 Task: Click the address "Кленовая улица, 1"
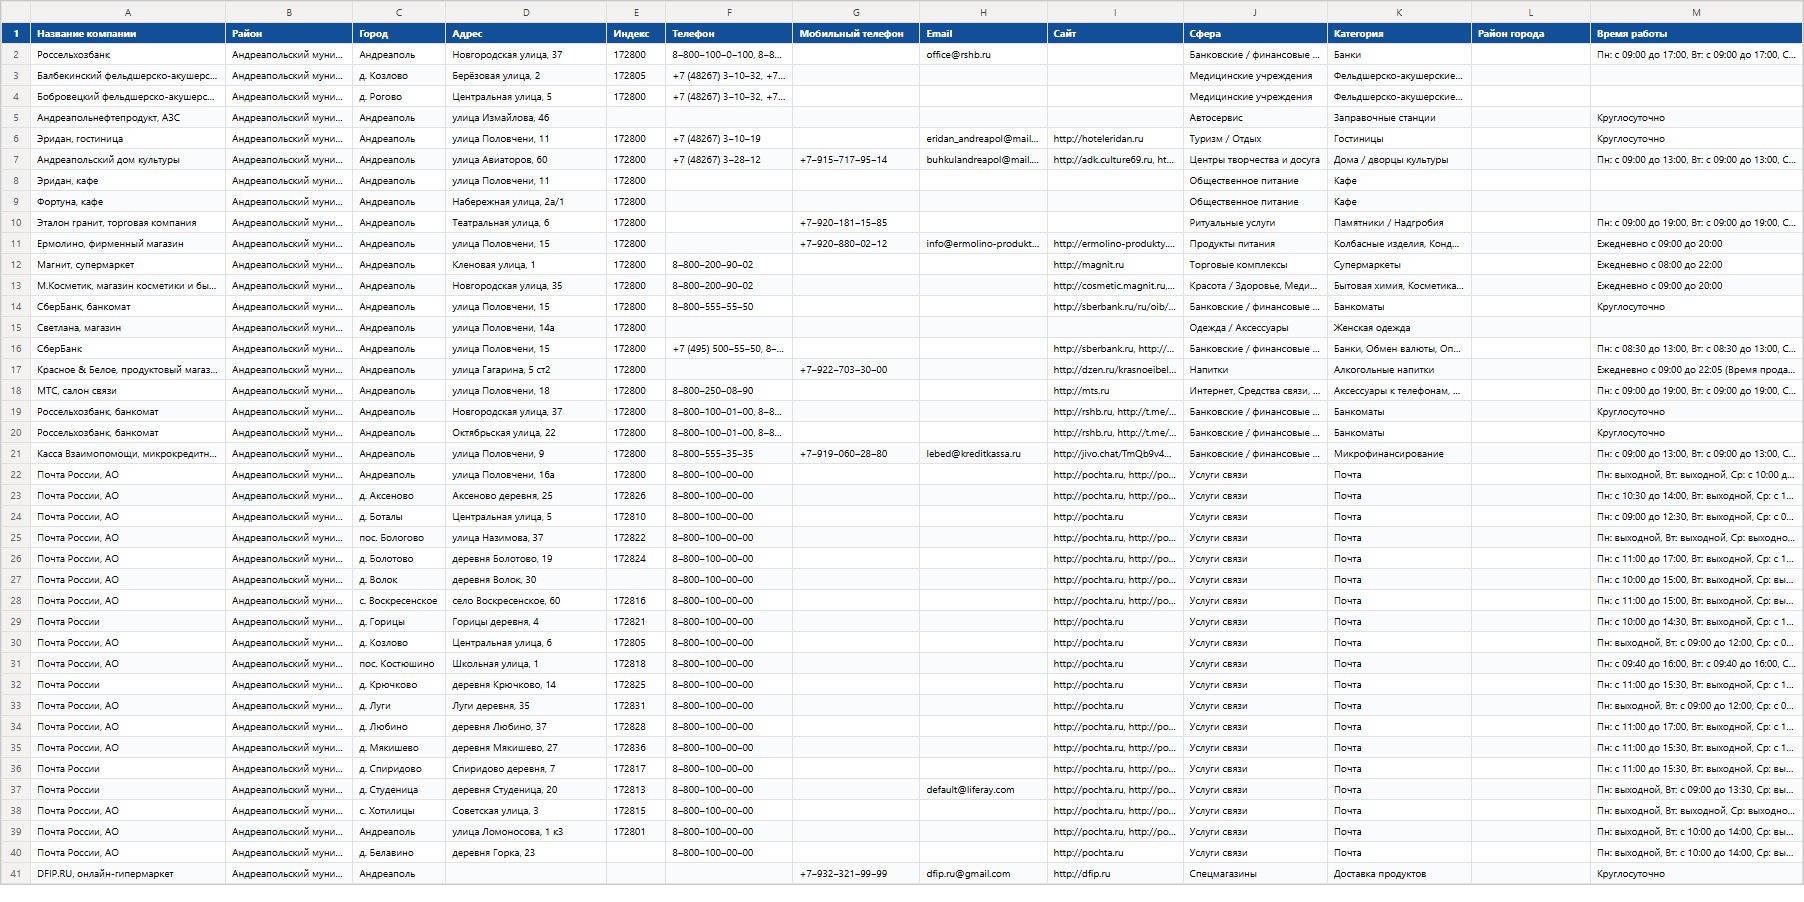tap(526, 264)
